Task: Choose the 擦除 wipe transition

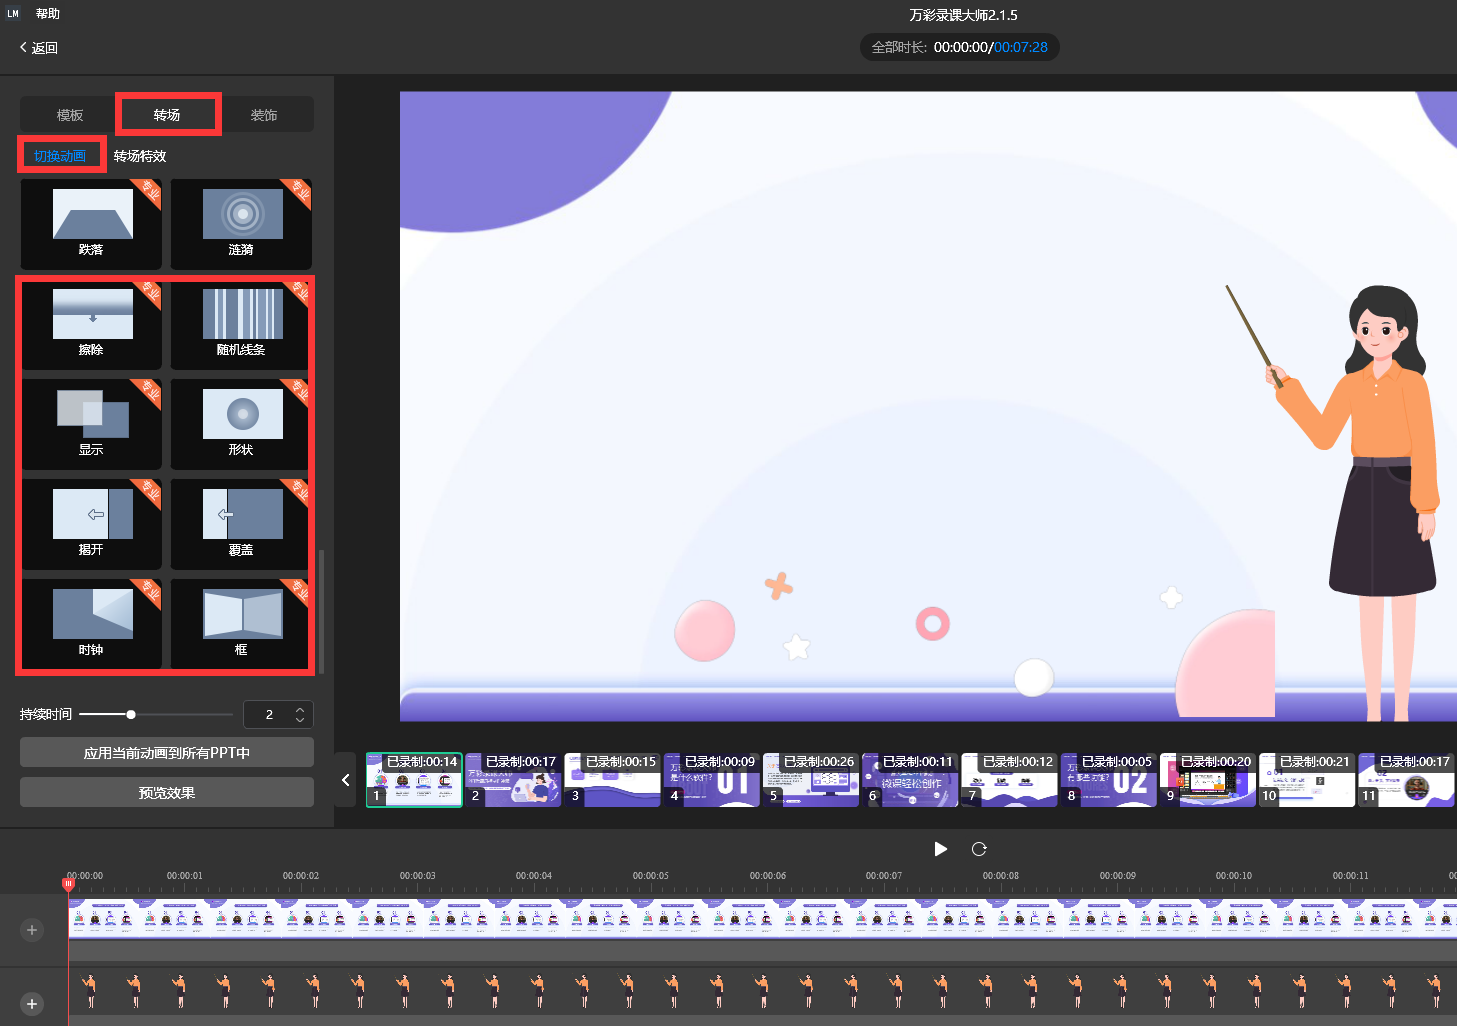Action: (x=91, y=324)
